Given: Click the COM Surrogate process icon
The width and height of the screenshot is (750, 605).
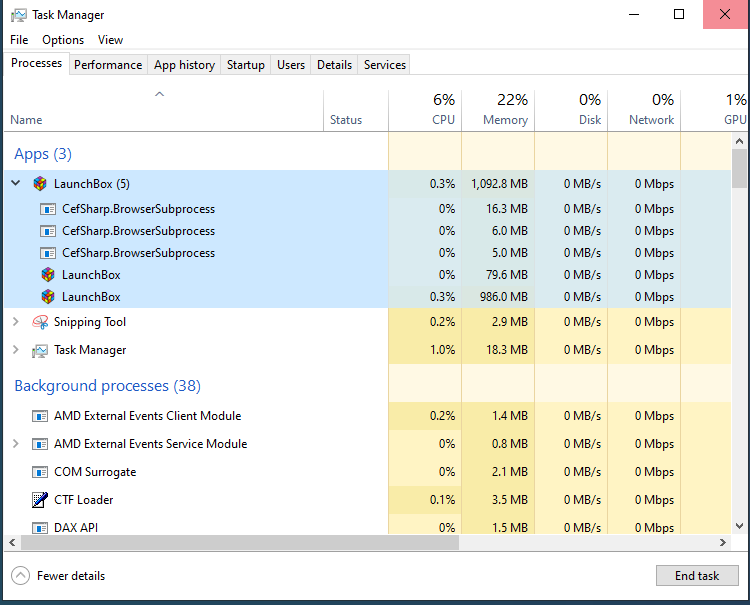Looking at the screenshot, I should point(40,472).
